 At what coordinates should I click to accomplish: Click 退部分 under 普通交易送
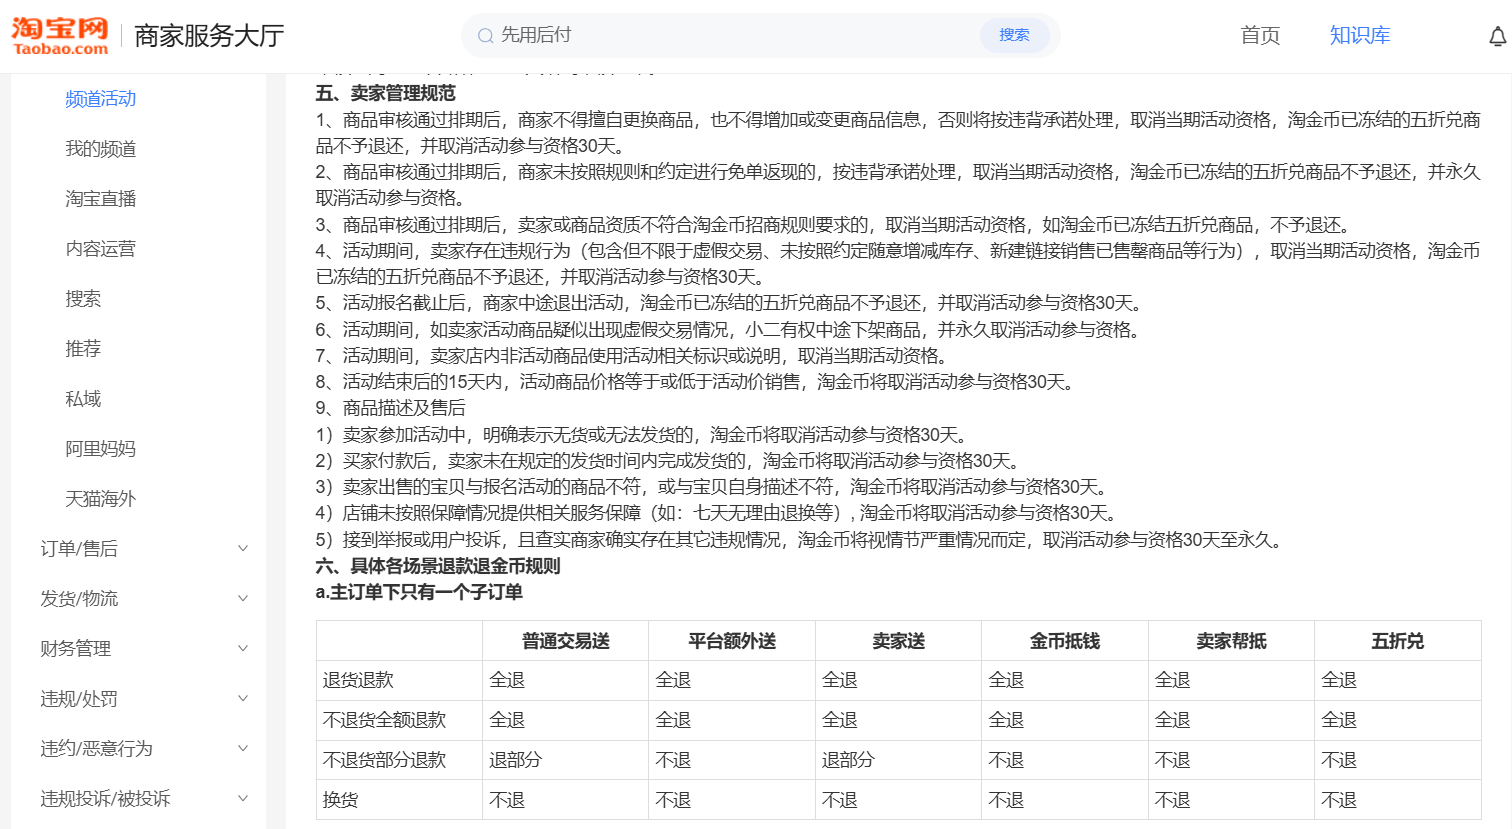pyautogui.click(x=515, y=760)
